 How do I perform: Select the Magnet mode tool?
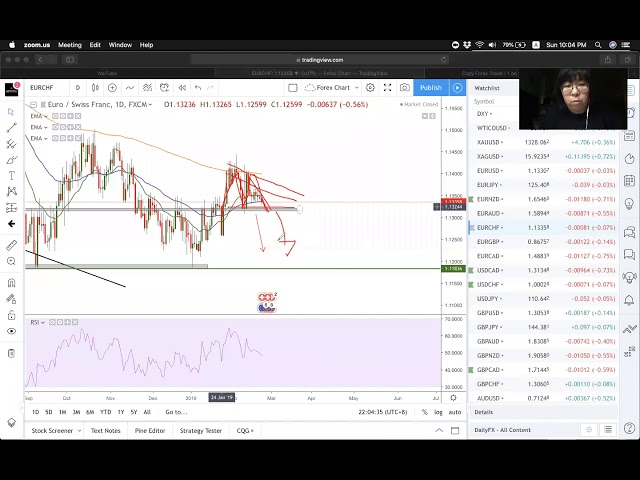[x=12, y=282]
